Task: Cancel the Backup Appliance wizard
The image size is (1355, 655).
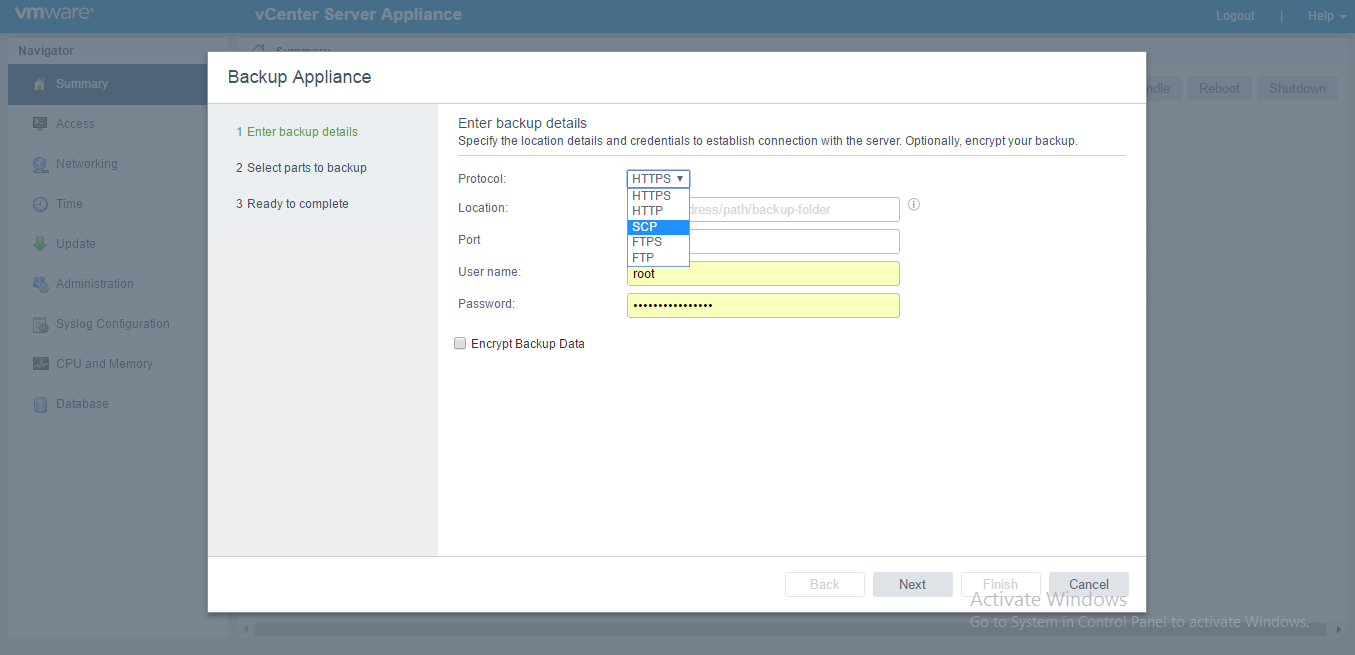Action: click(x=1088, y=584)
